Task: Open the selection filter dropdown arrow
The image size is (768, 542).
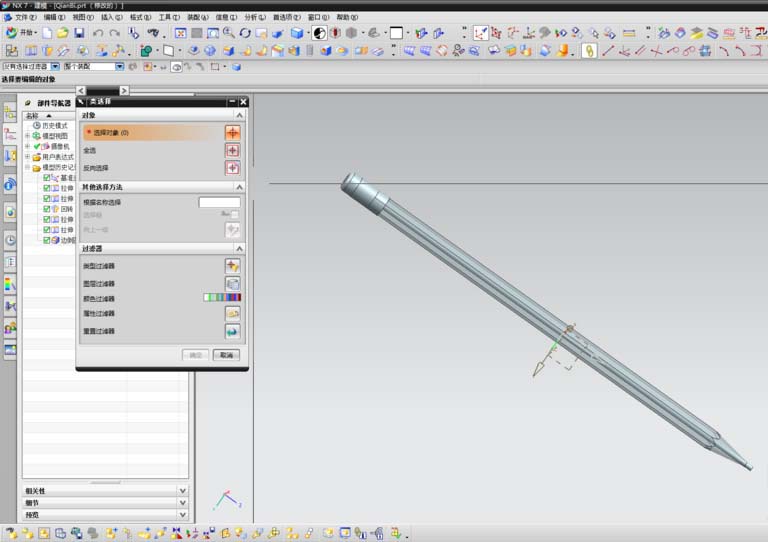Action: pyautogui.click(x=55, y=66)
